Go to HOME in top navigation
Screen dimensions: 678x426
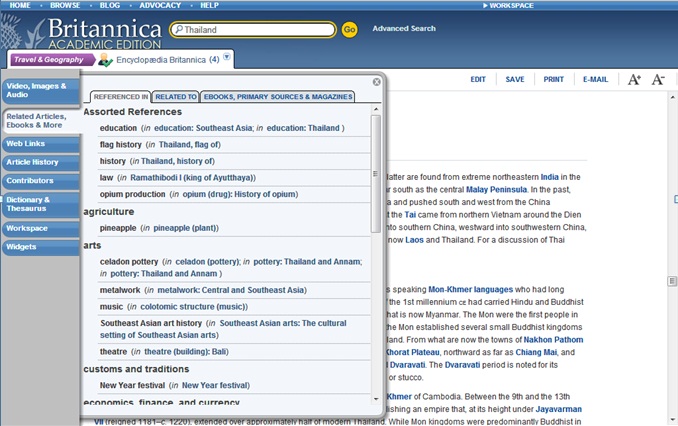pos(20,5)
